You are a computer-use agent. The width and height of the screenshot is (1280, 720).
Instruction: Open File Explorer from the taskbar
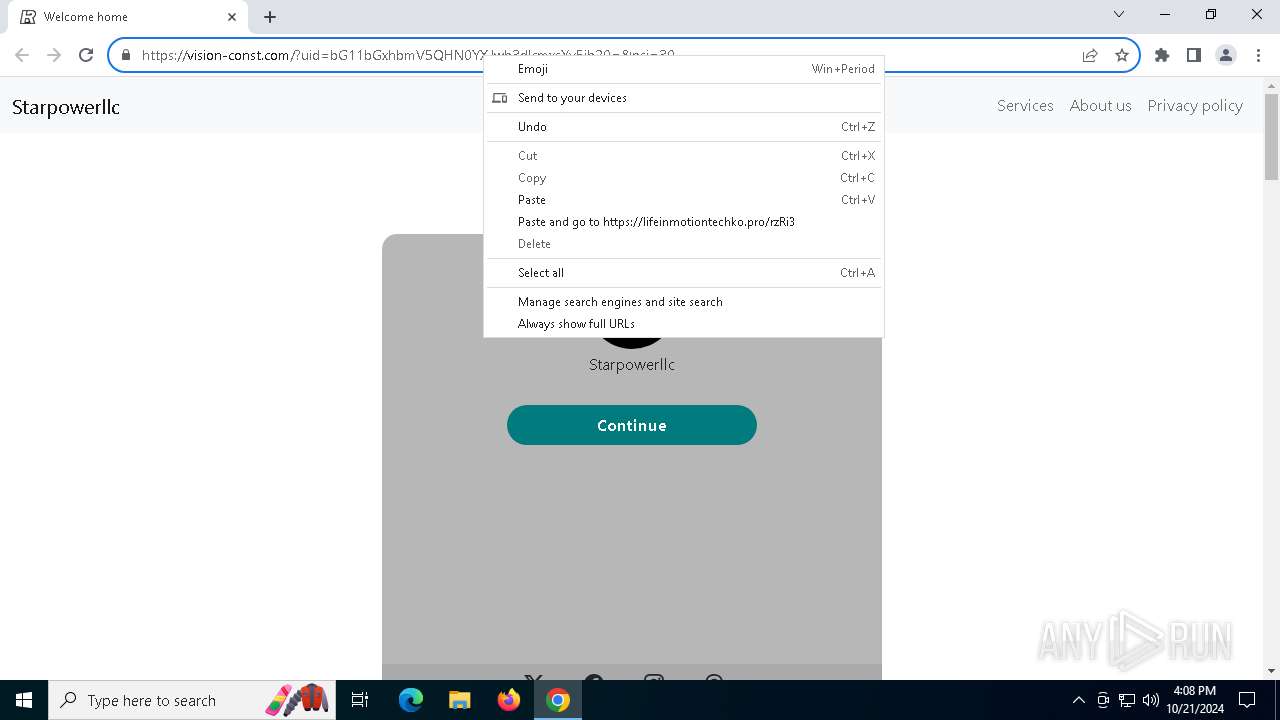pyautogui.click(x=459, y=700)
